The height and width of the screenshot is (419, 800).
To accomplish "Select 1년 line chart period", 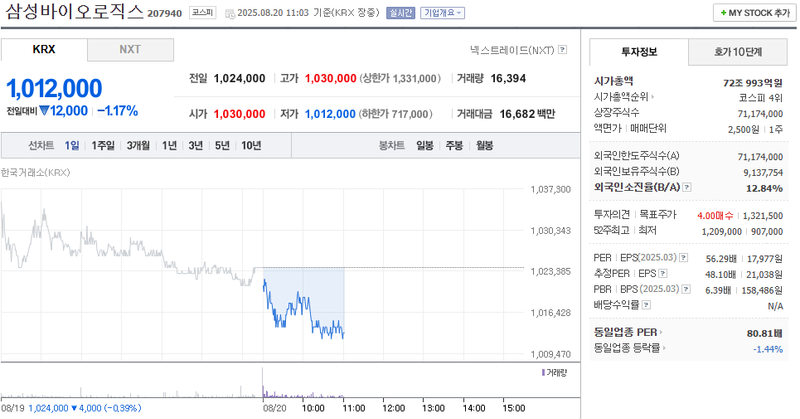I will (x=169, y=145).
